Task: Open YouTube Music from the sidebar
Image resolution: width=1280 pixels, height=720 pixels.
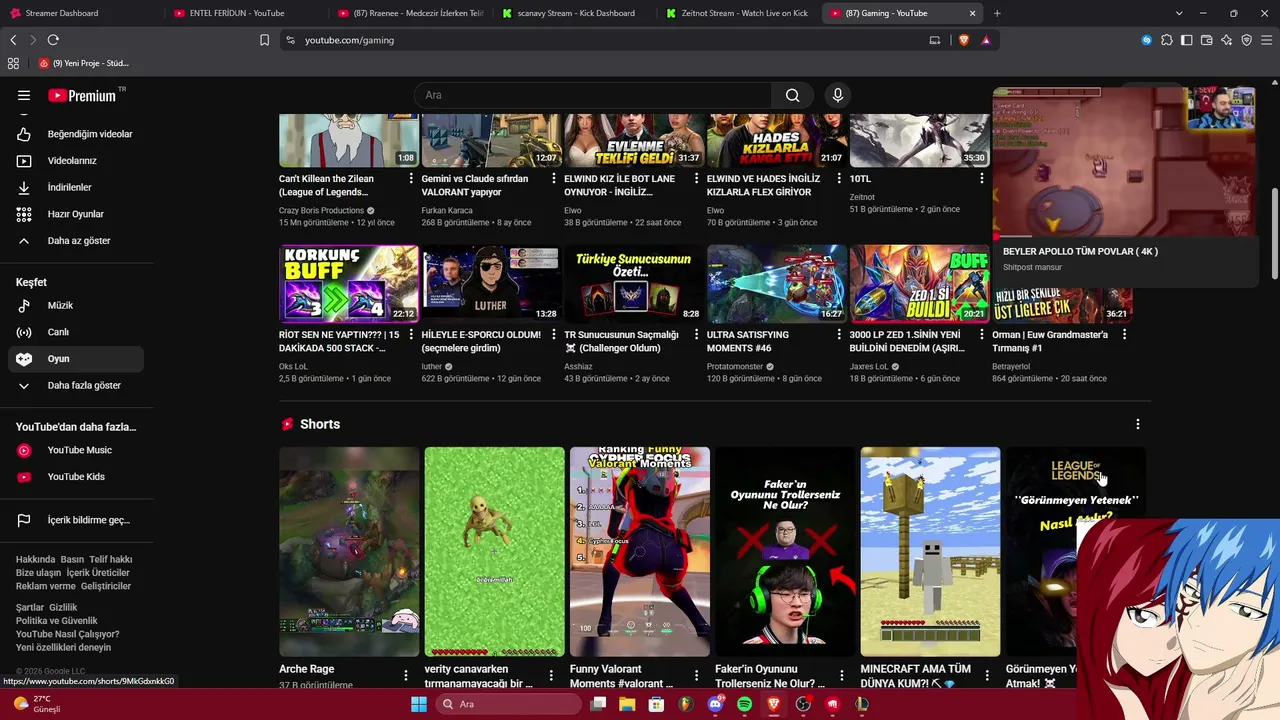Action: click(x=76, y=450)
